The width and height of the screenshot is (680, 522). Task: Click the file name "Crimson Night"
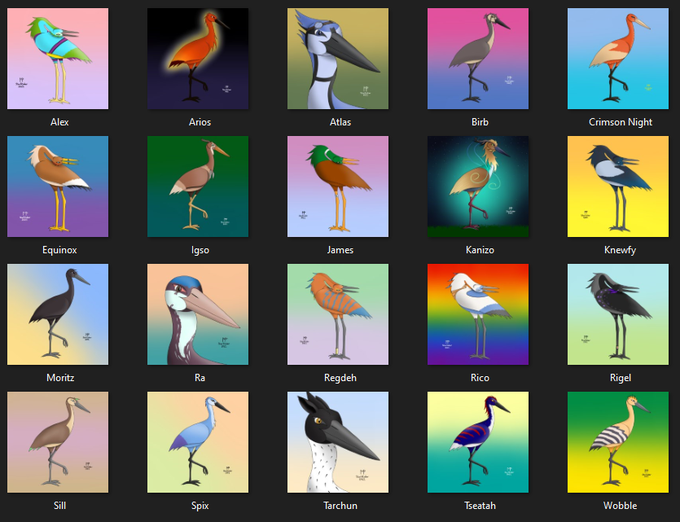coord(620,122)
